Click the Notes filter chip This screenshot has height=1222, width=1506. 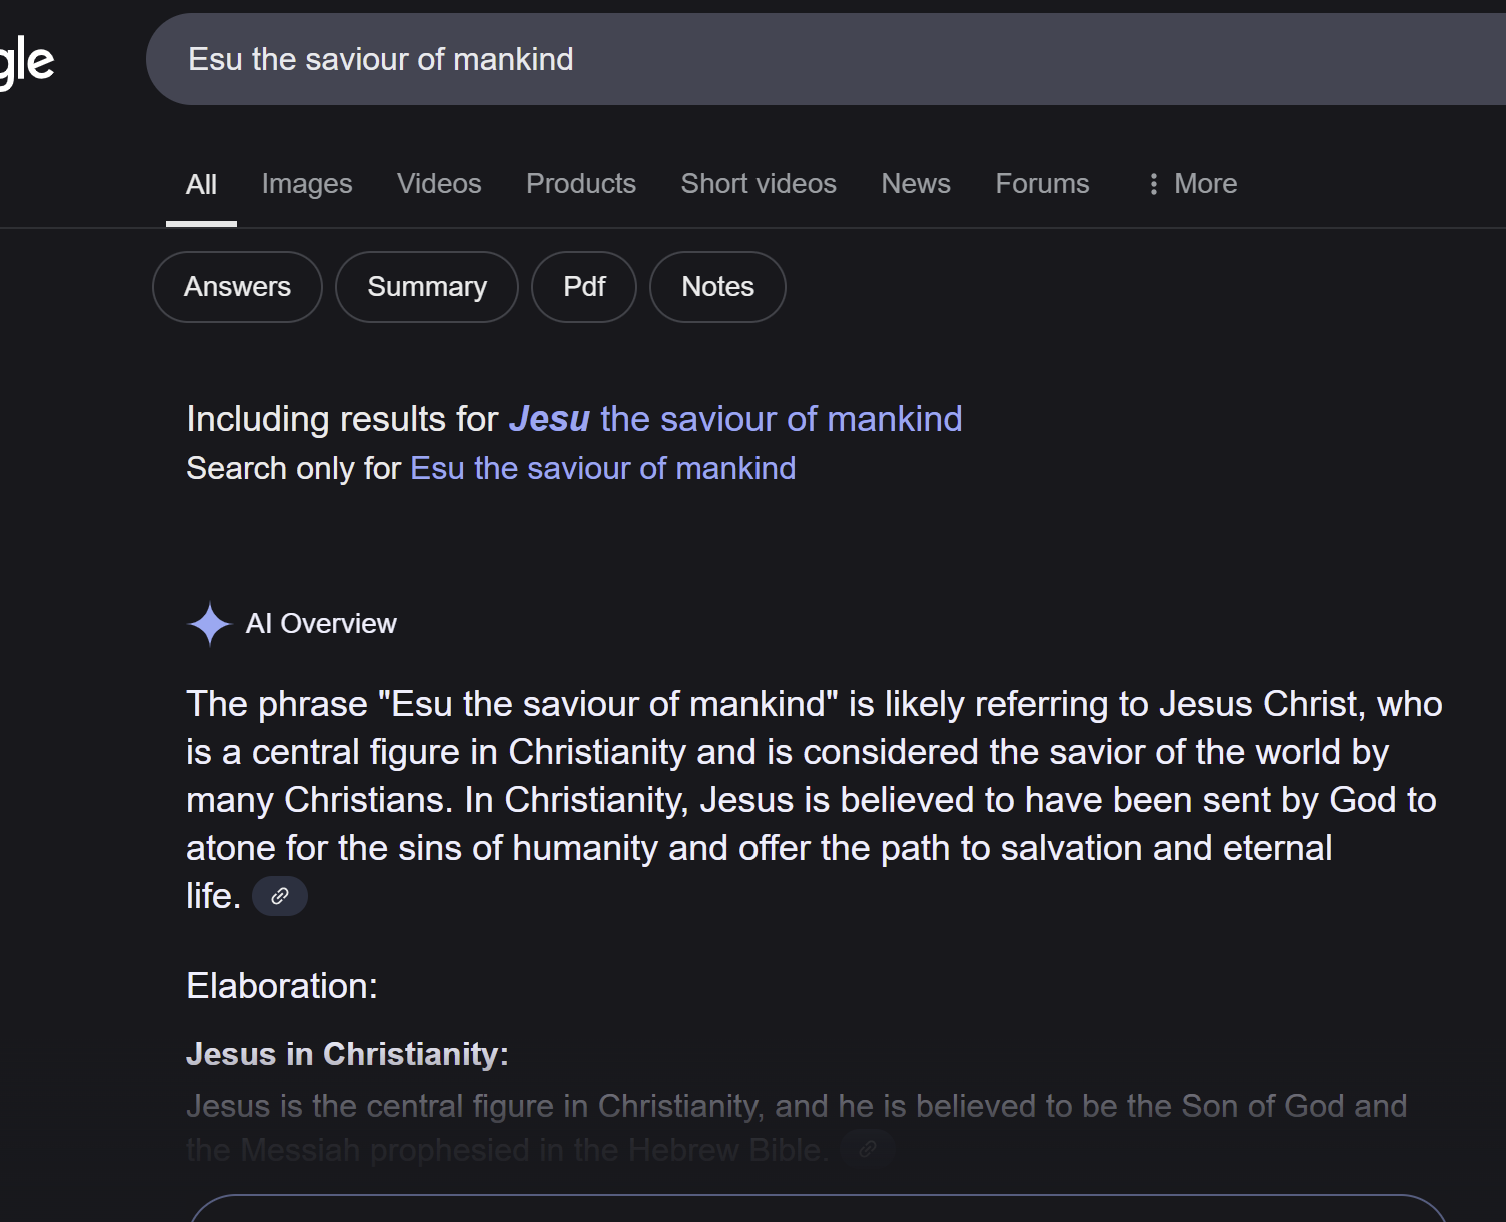[x=717, y=287]
